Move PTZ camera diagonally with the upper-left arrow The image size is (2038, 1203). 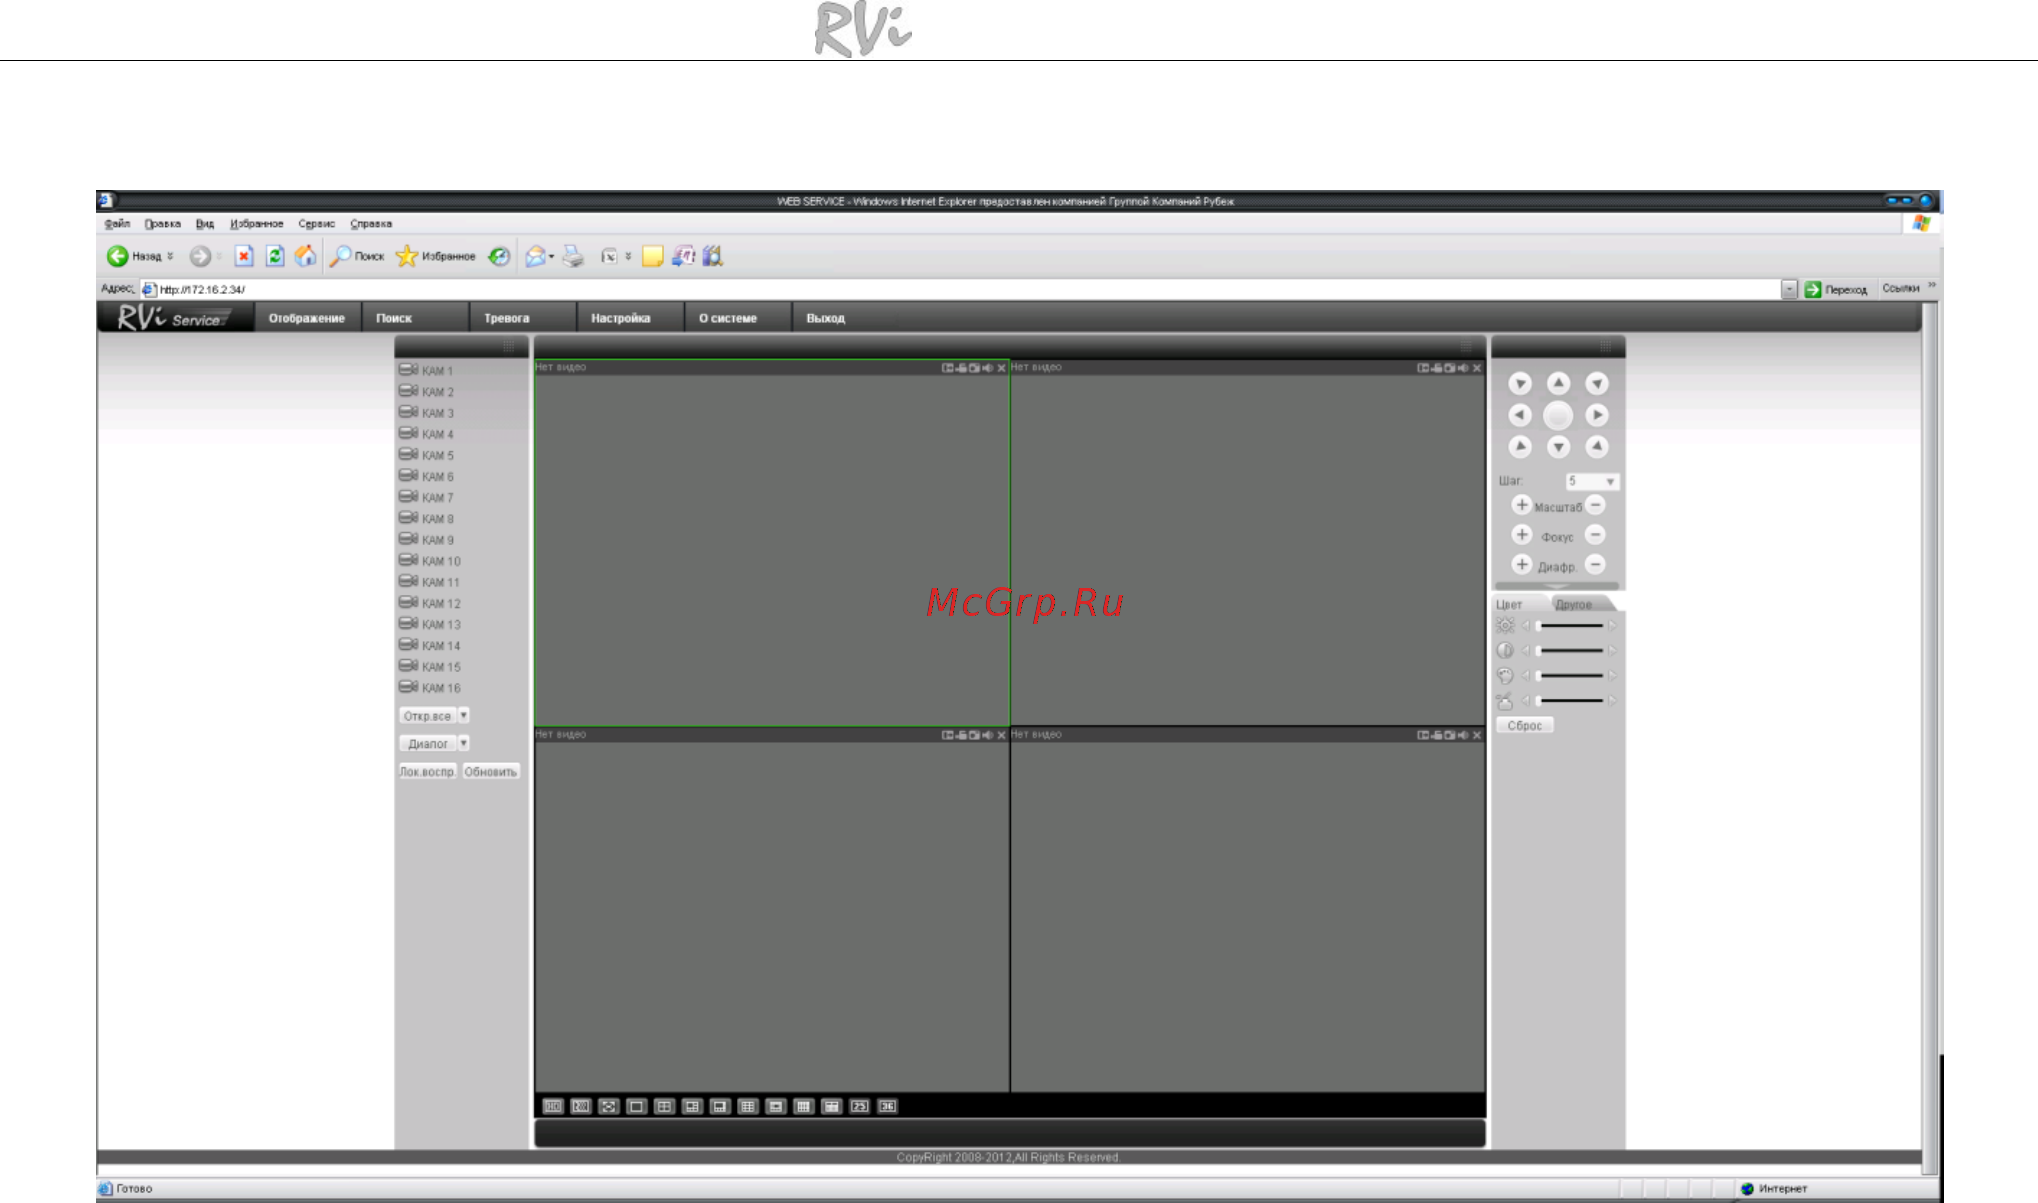(x=1520, y=383)
